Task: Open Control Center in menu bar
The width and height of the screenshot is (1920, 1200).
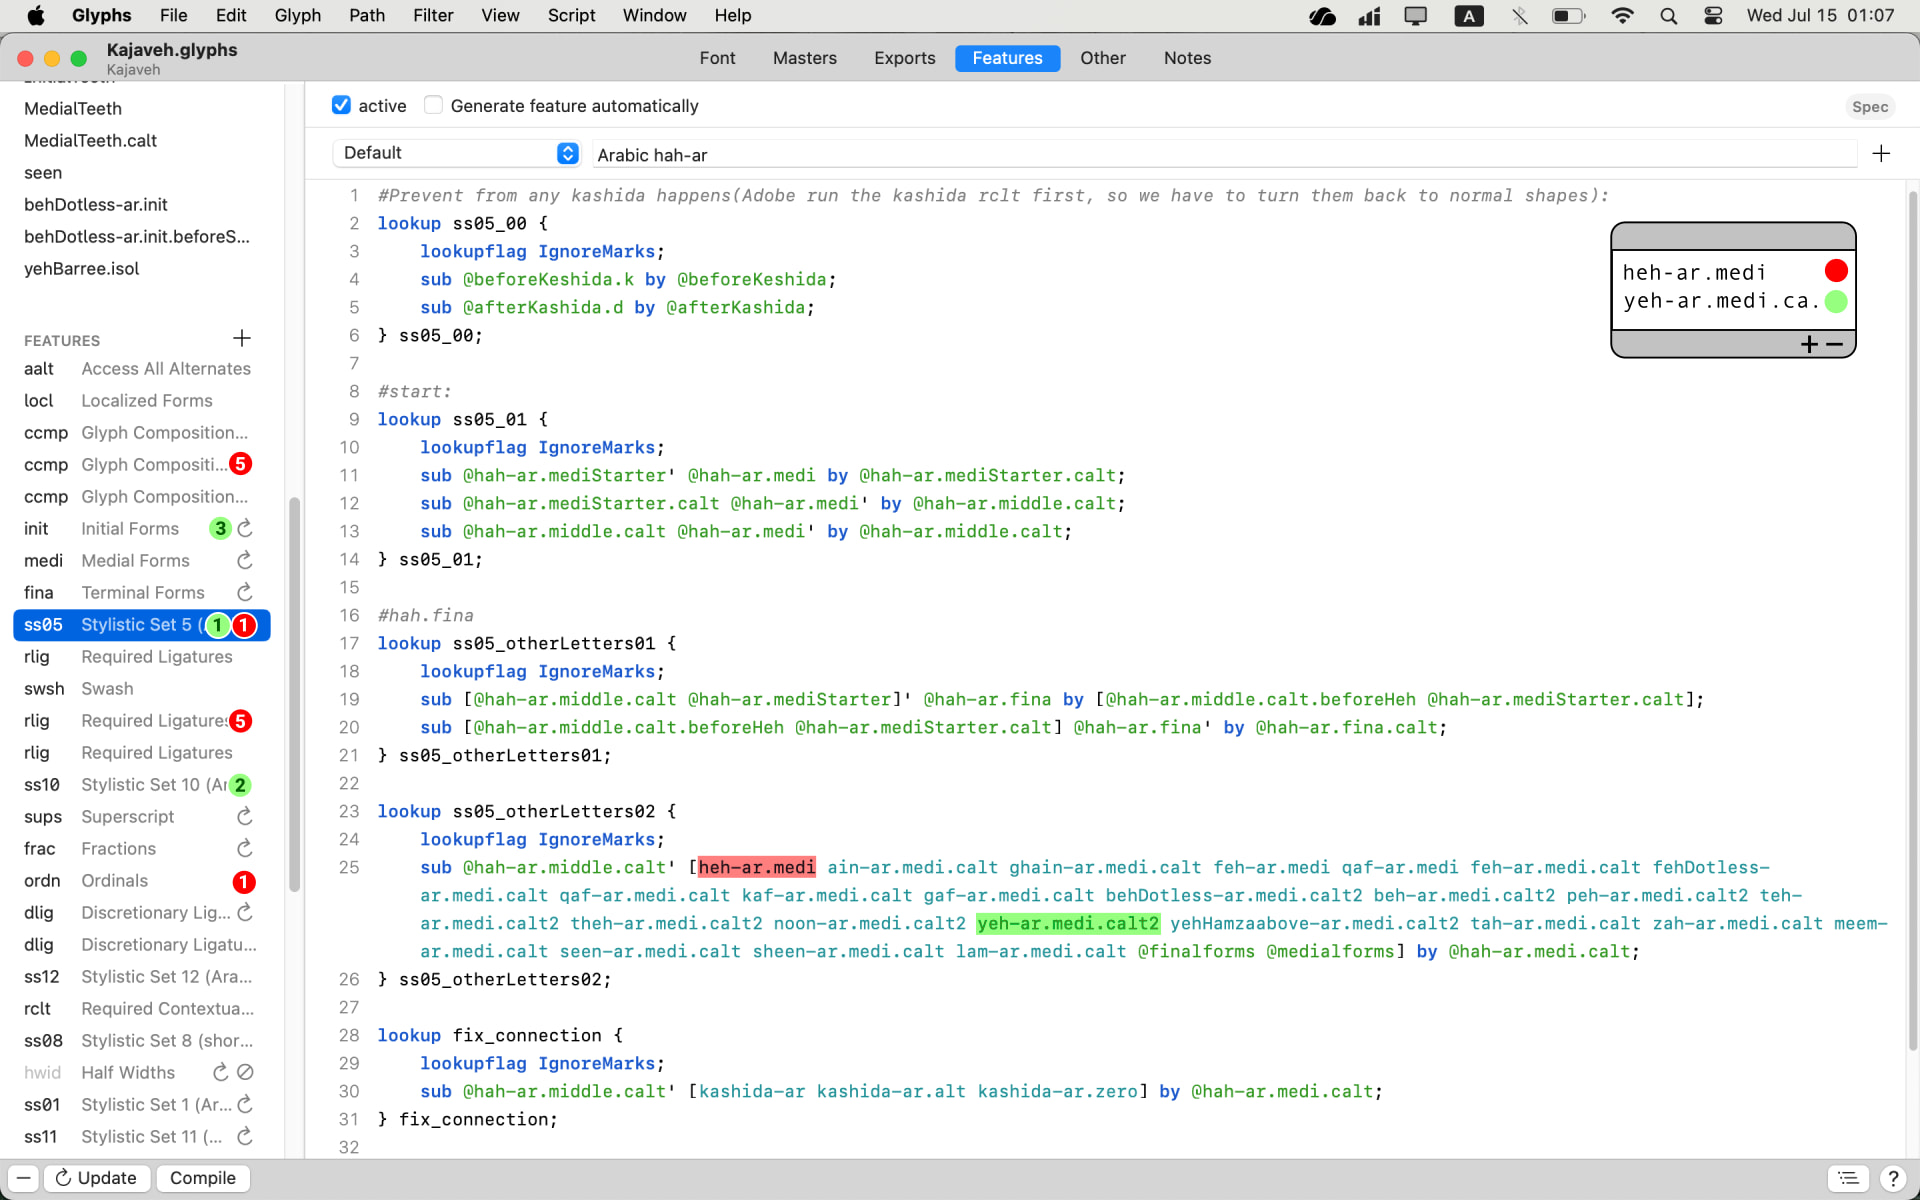Action: coord(1713,16)
